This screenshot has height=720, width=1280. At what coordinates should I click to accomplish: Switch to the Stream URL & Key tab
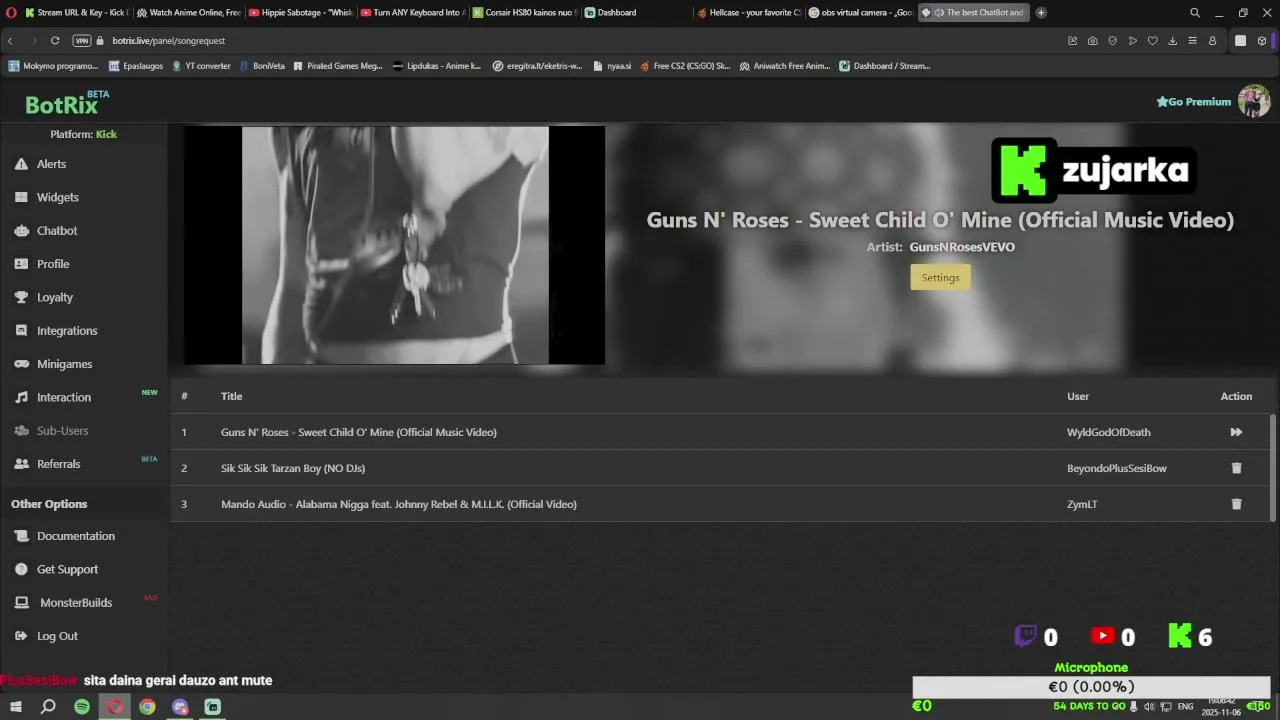(75, 13)
